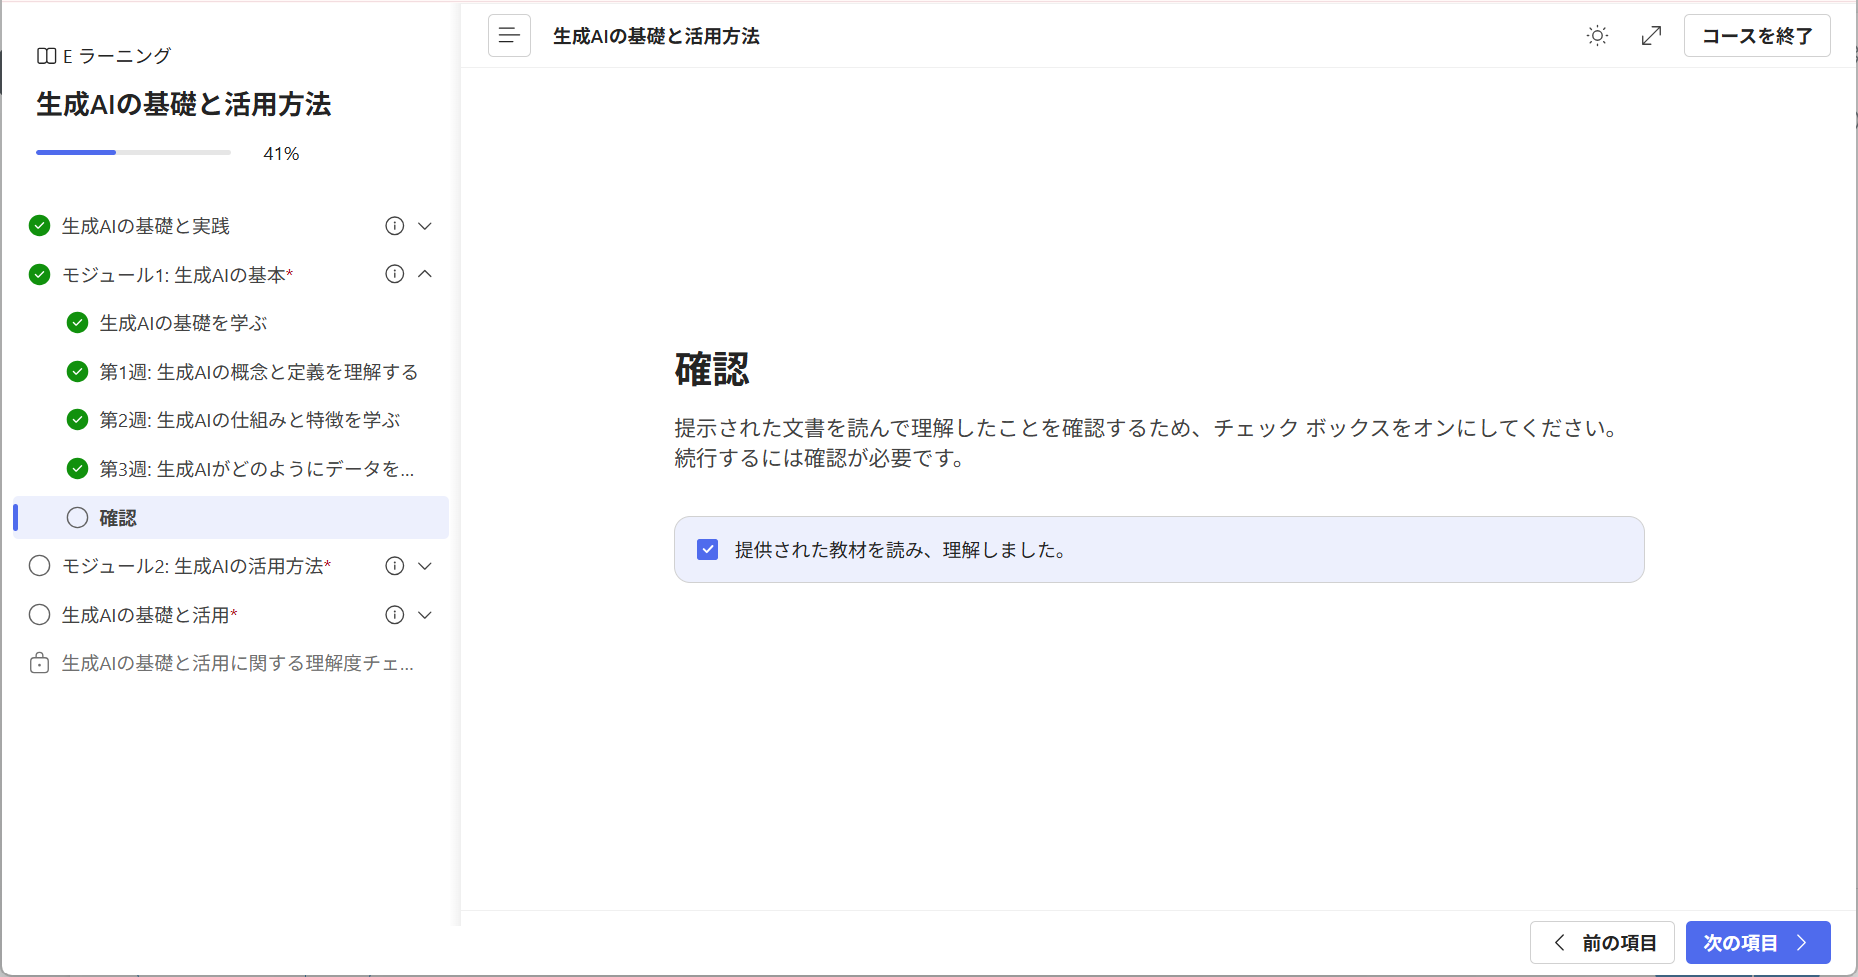1858x977 pixels.
Task: Open 第1週: 生成AIの概念と定義を理解する
Action: (259, 372)
